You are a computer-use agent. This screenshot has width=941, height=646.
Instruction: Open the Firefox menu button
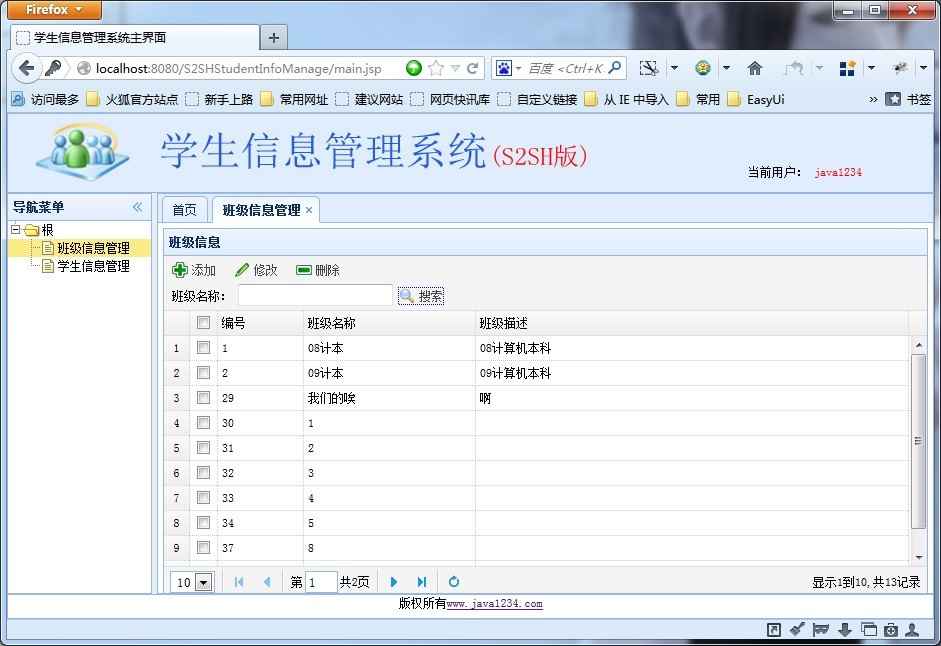tap(55, 10)
